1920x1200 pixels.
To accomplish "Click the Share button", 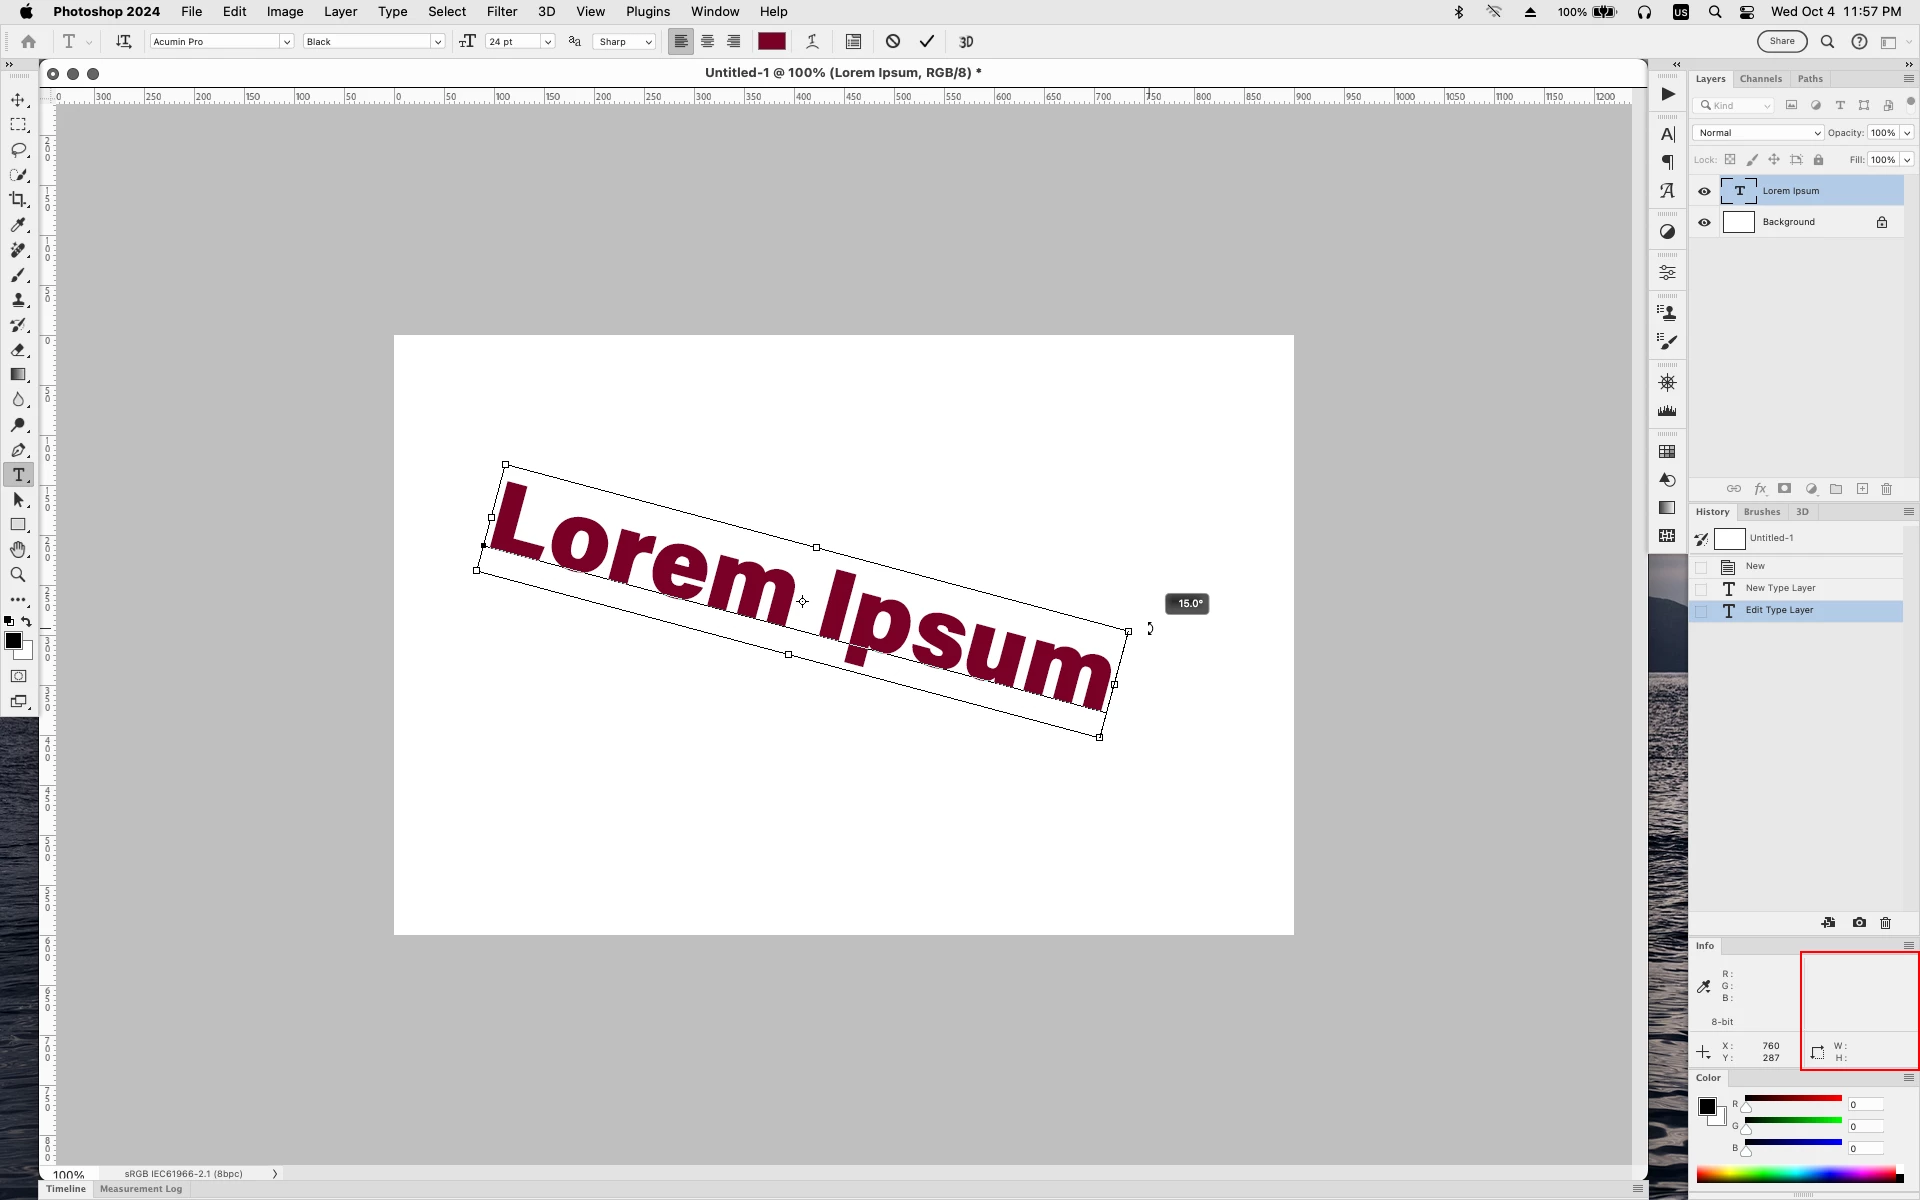I will tap(1781, 41).
